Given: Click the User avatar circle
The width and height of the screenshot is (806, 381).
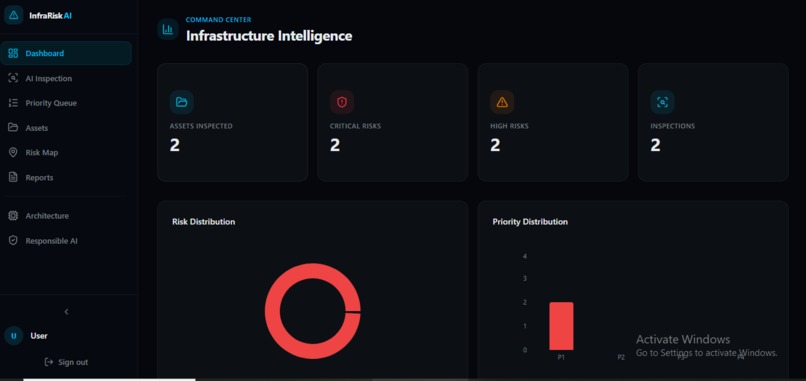Looking at the screenshot, I should tap(14, 336).
